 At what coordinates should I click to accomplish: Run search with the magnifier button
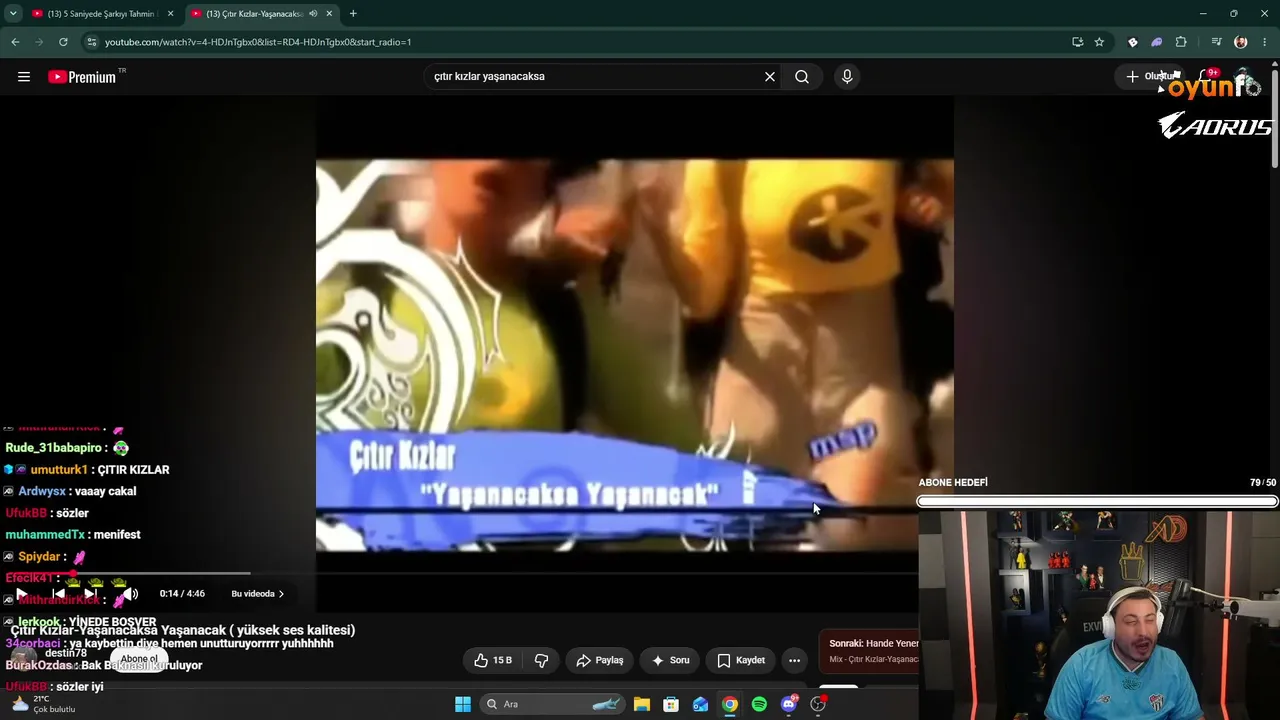[x=802, y=76]
